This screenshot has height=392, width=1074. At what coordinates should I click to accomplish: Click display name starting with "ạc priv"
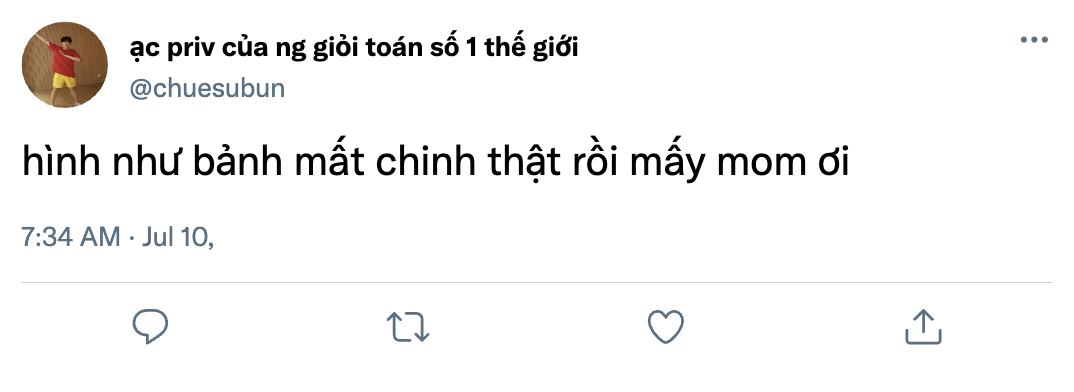pyautogui.click(x=353, y=48)
